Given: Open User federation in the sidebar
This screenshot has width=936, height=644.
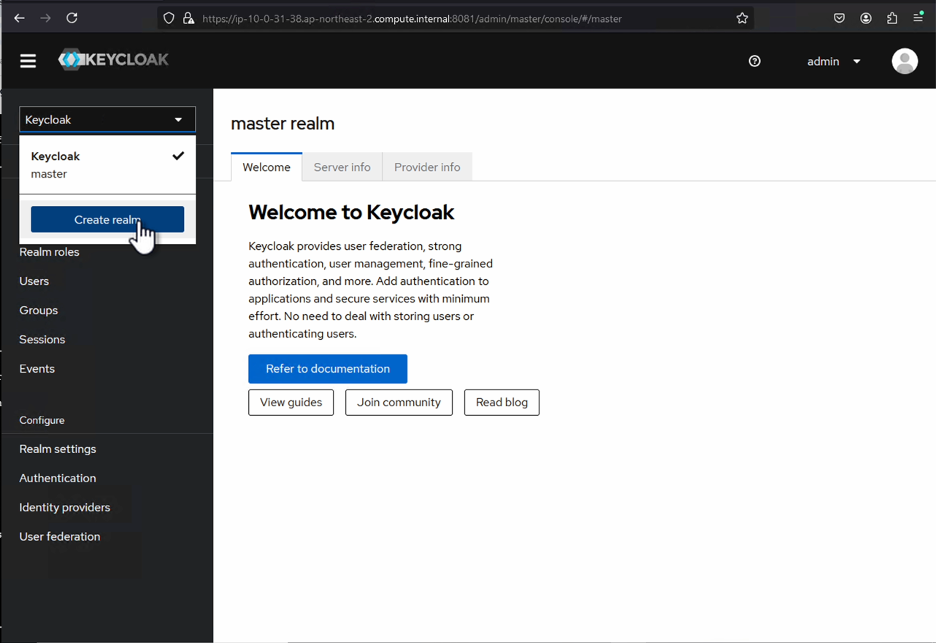Looking at the screenshot, I should coord(60,537).
